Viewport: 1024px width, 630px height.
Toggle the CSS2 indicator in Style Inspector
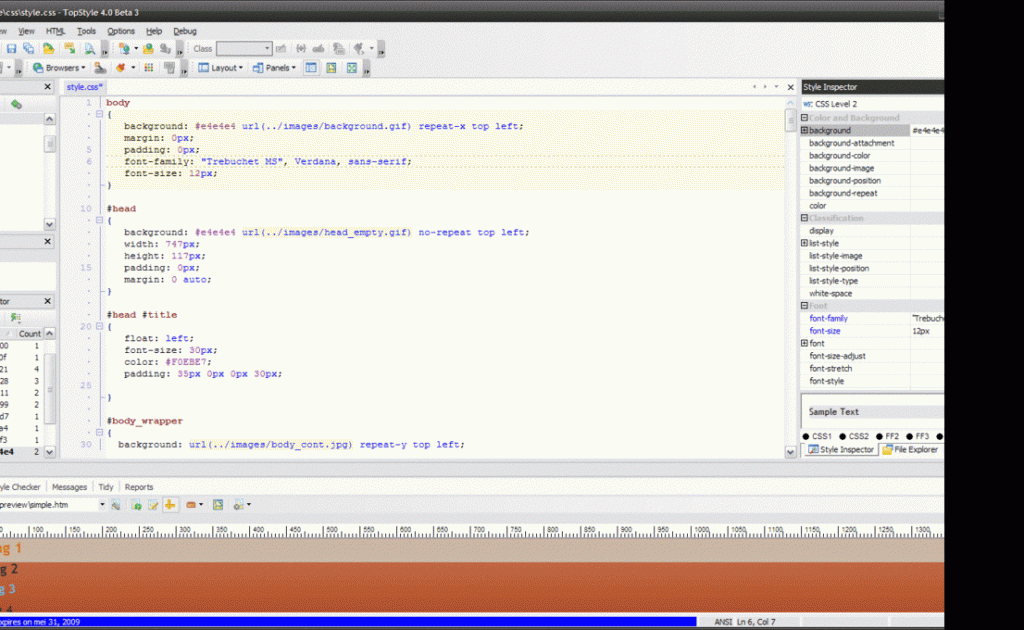click(x=855, y=436)
